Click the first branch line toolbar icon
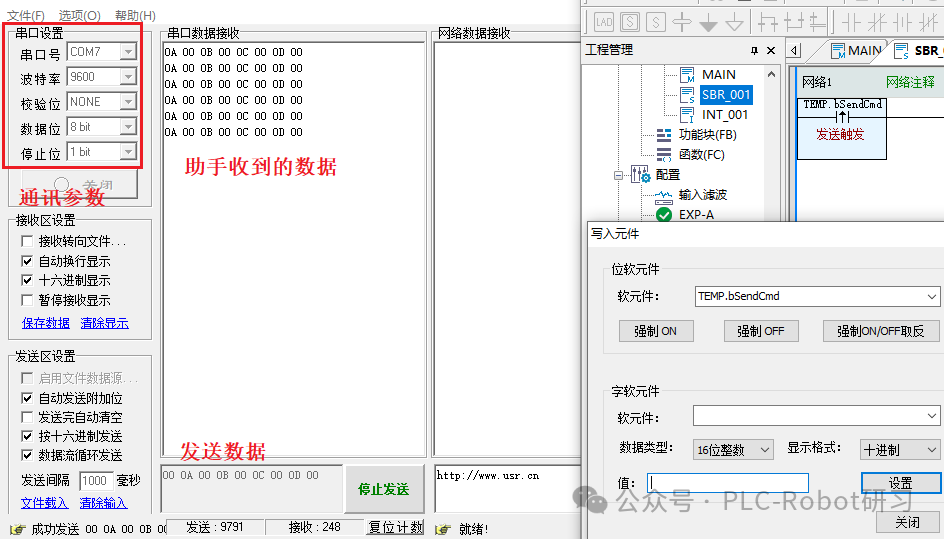This screenshot has height=539, width=944. coord(768,22)
